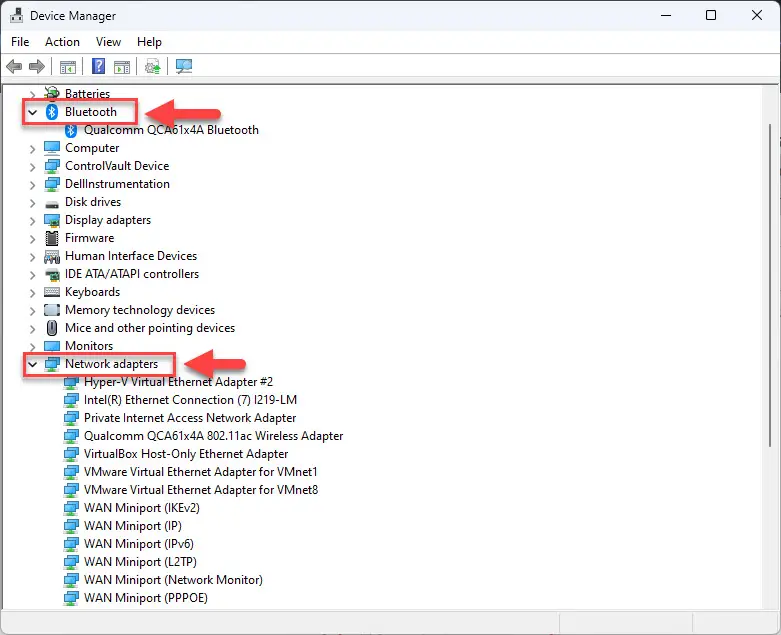Expand the Firmware category

pos(33,239)
